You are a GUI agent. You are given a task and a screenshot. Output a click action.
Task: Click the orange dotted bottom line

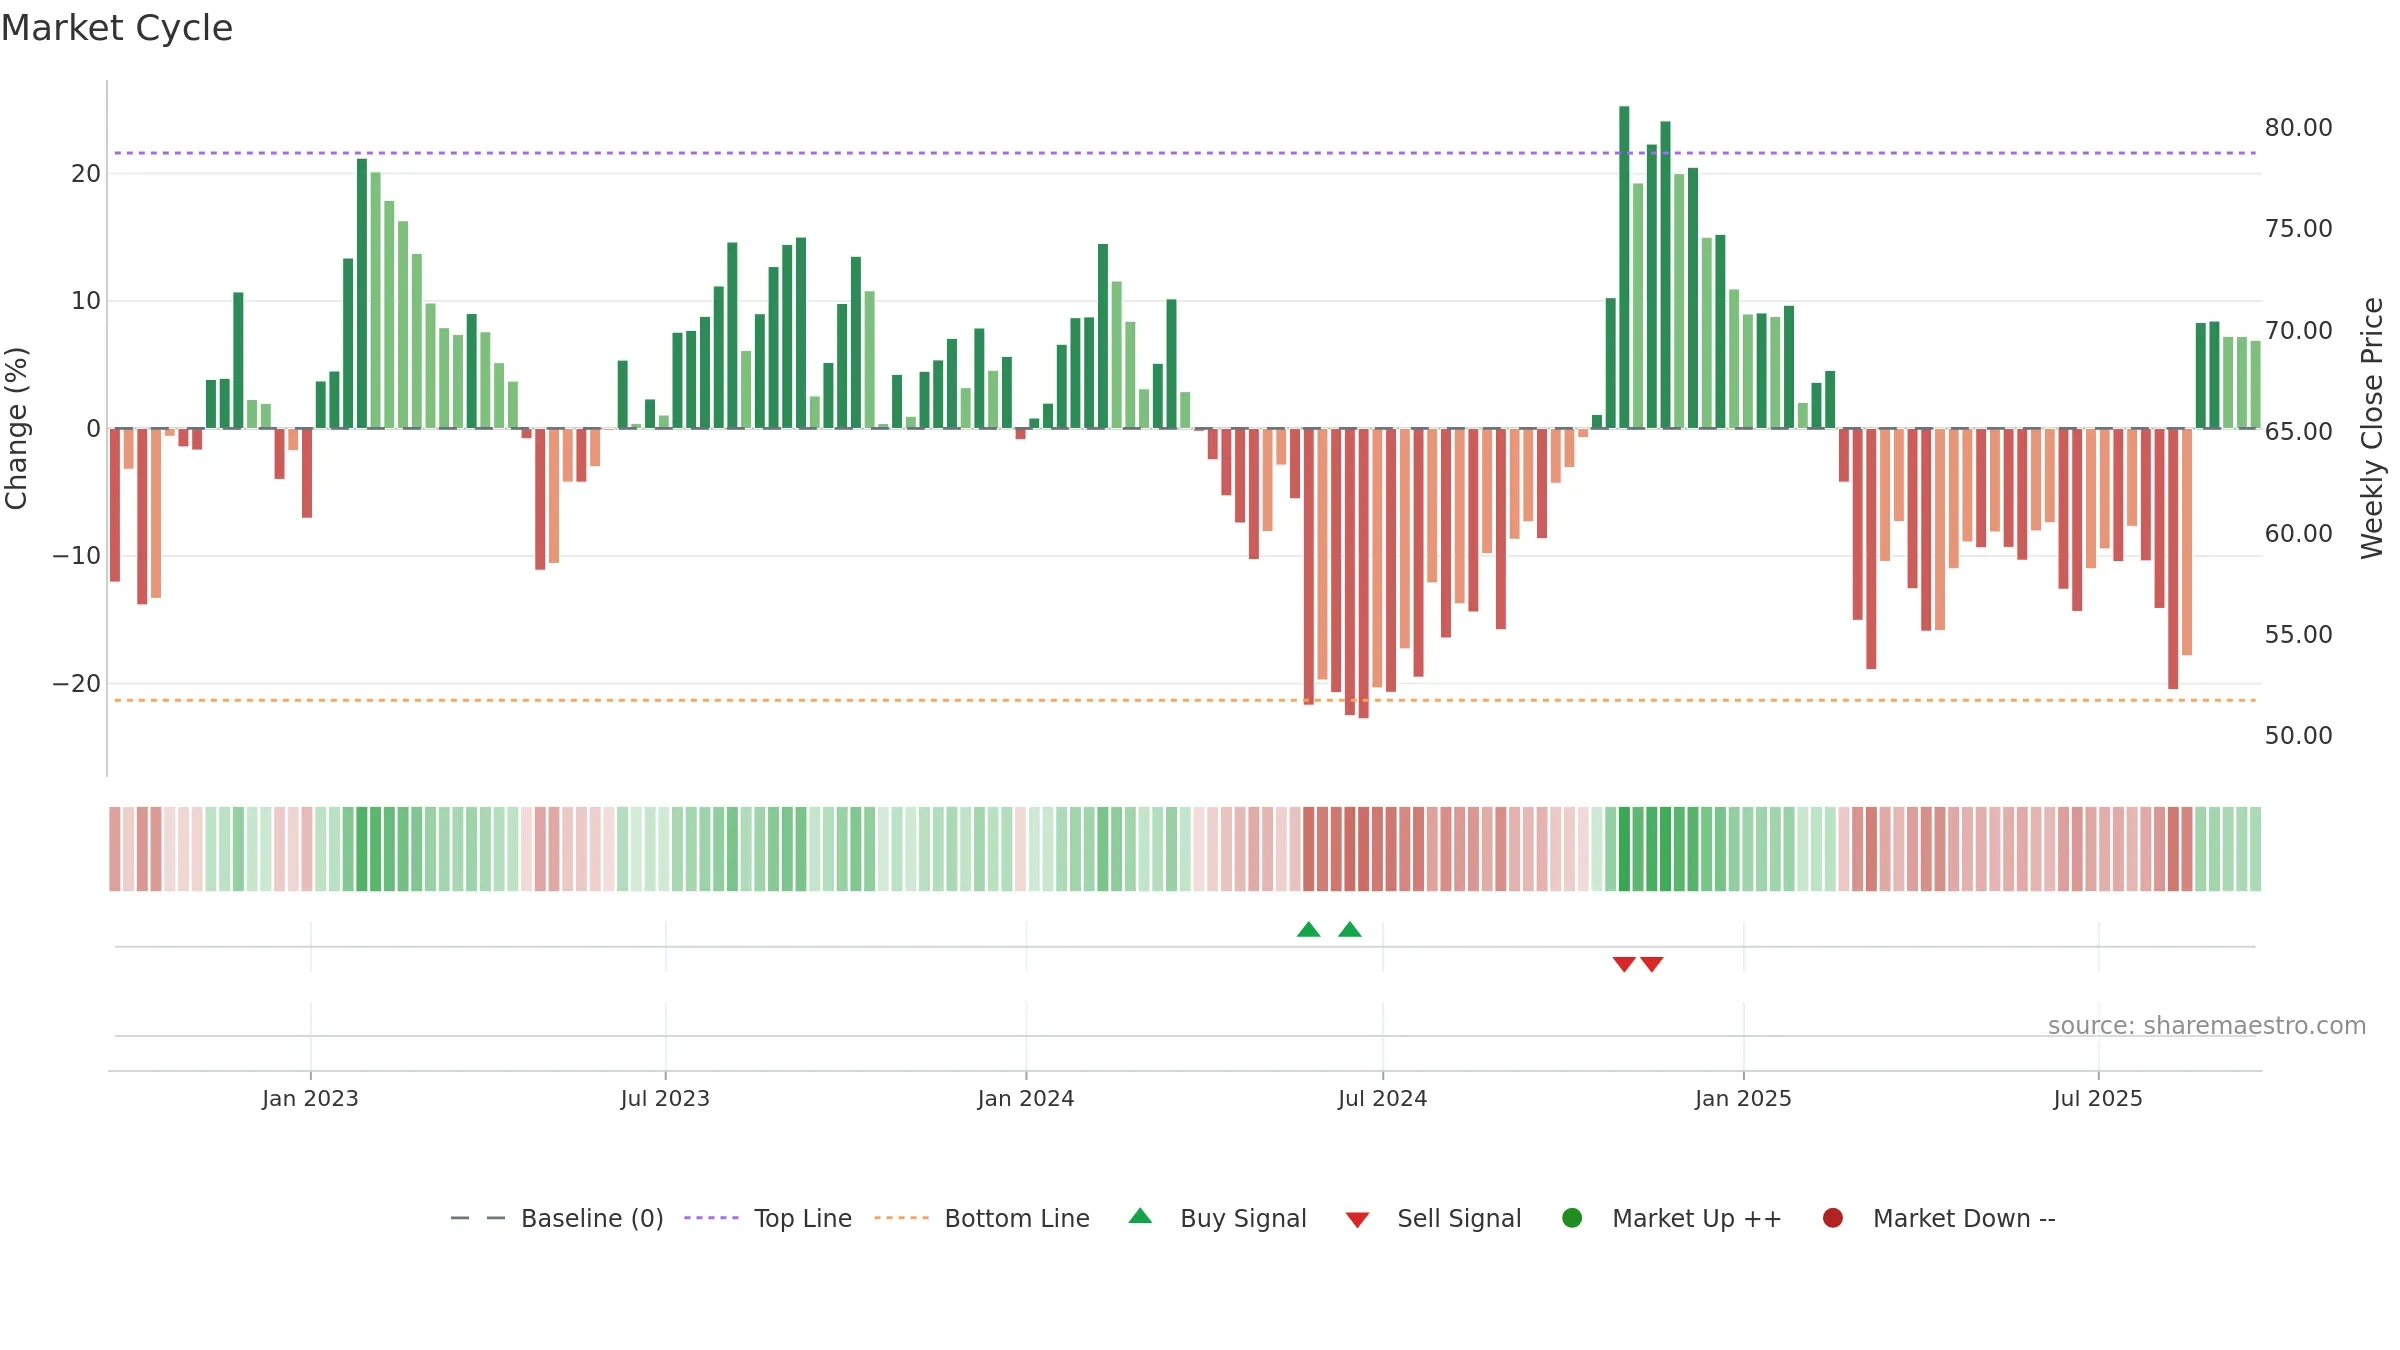[x=1185, y=700]
